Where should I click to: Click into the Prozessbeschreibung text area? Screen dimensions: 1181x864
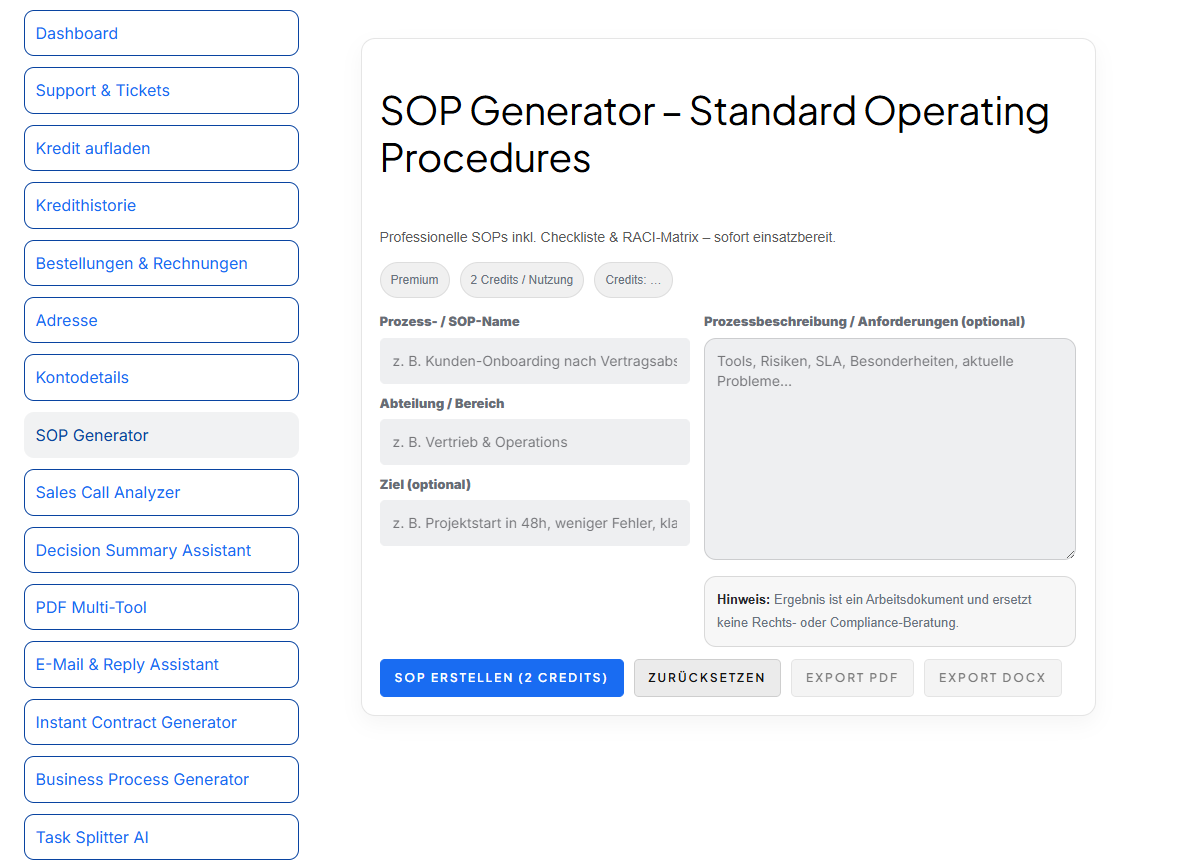(889, 448)
